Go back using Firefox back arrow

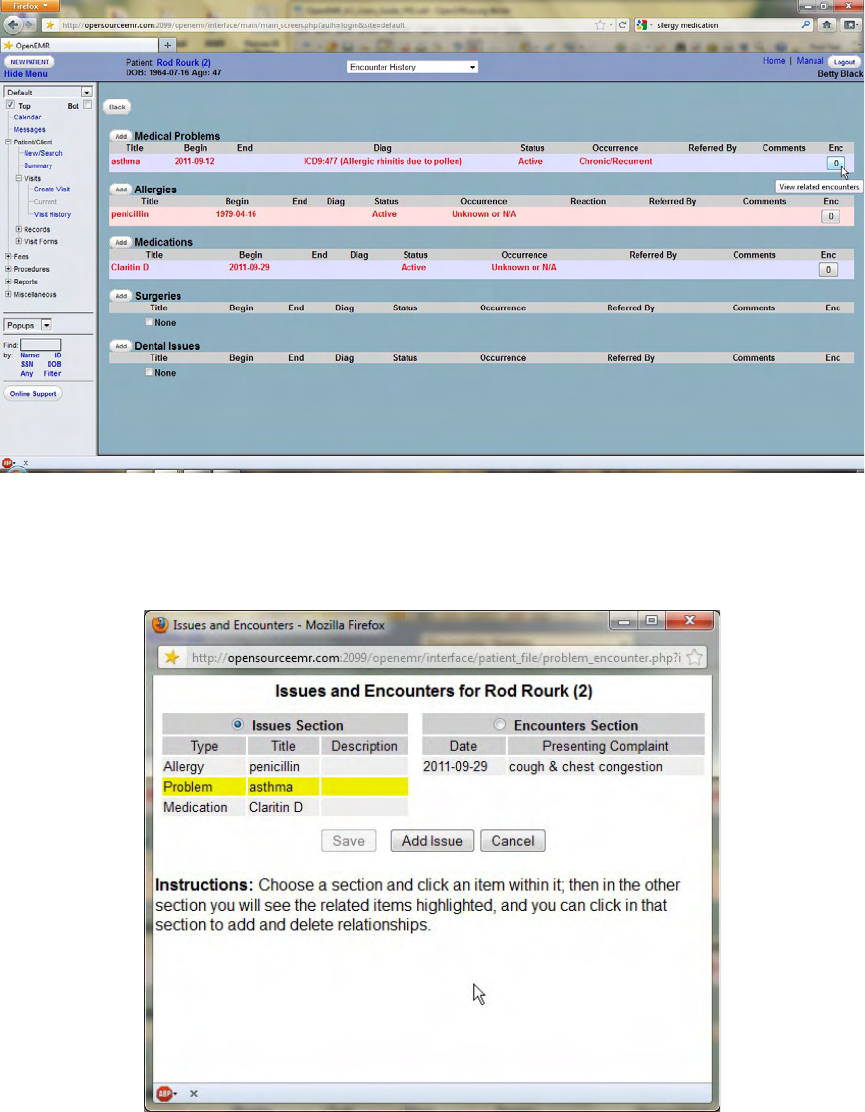point(12,25)
